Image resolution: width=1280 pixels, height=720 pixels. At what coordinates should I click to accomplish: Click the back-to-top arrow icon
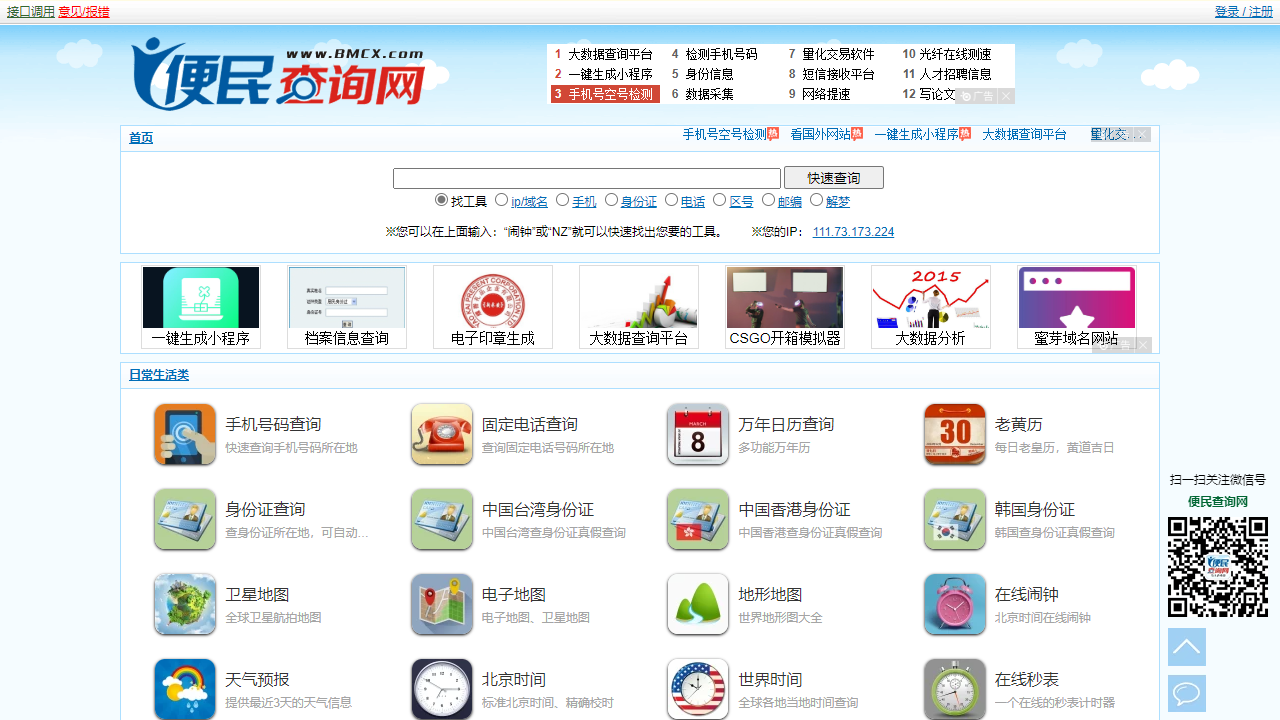[1187, 647]
